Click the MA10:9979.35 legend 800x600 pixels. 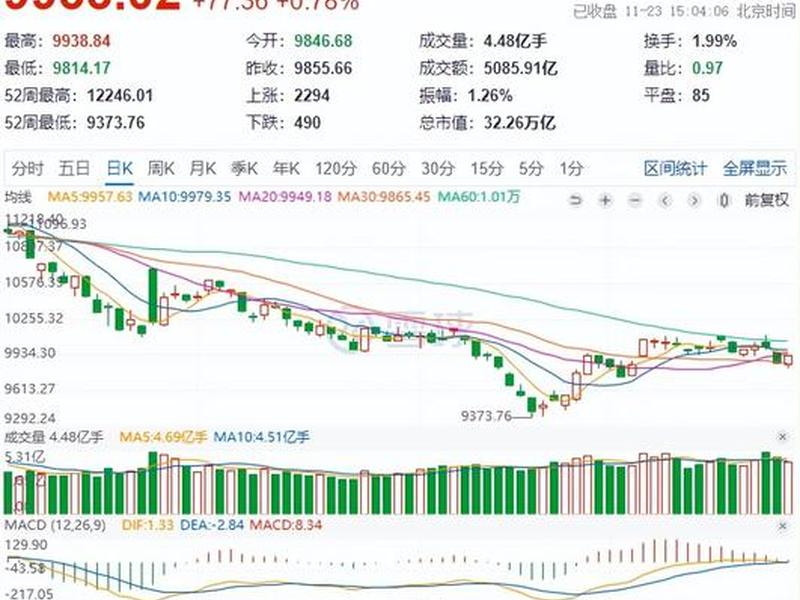pos(185,197)
